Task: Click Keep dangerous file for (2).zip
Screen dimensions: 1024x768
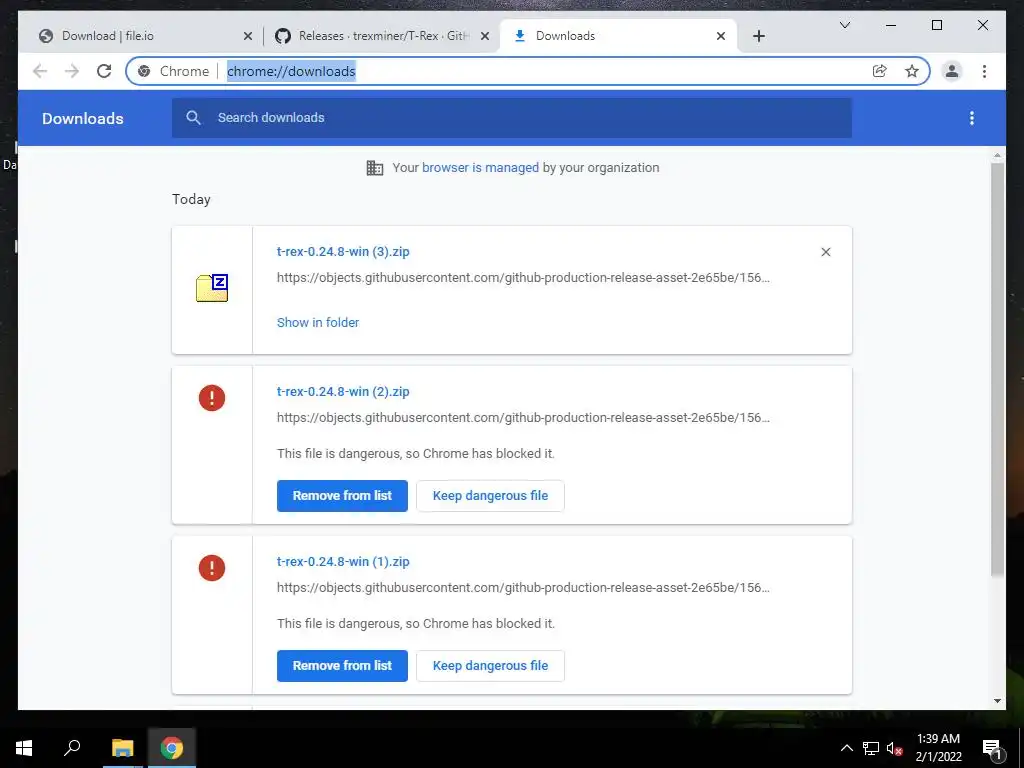Action: pos(490,496)
